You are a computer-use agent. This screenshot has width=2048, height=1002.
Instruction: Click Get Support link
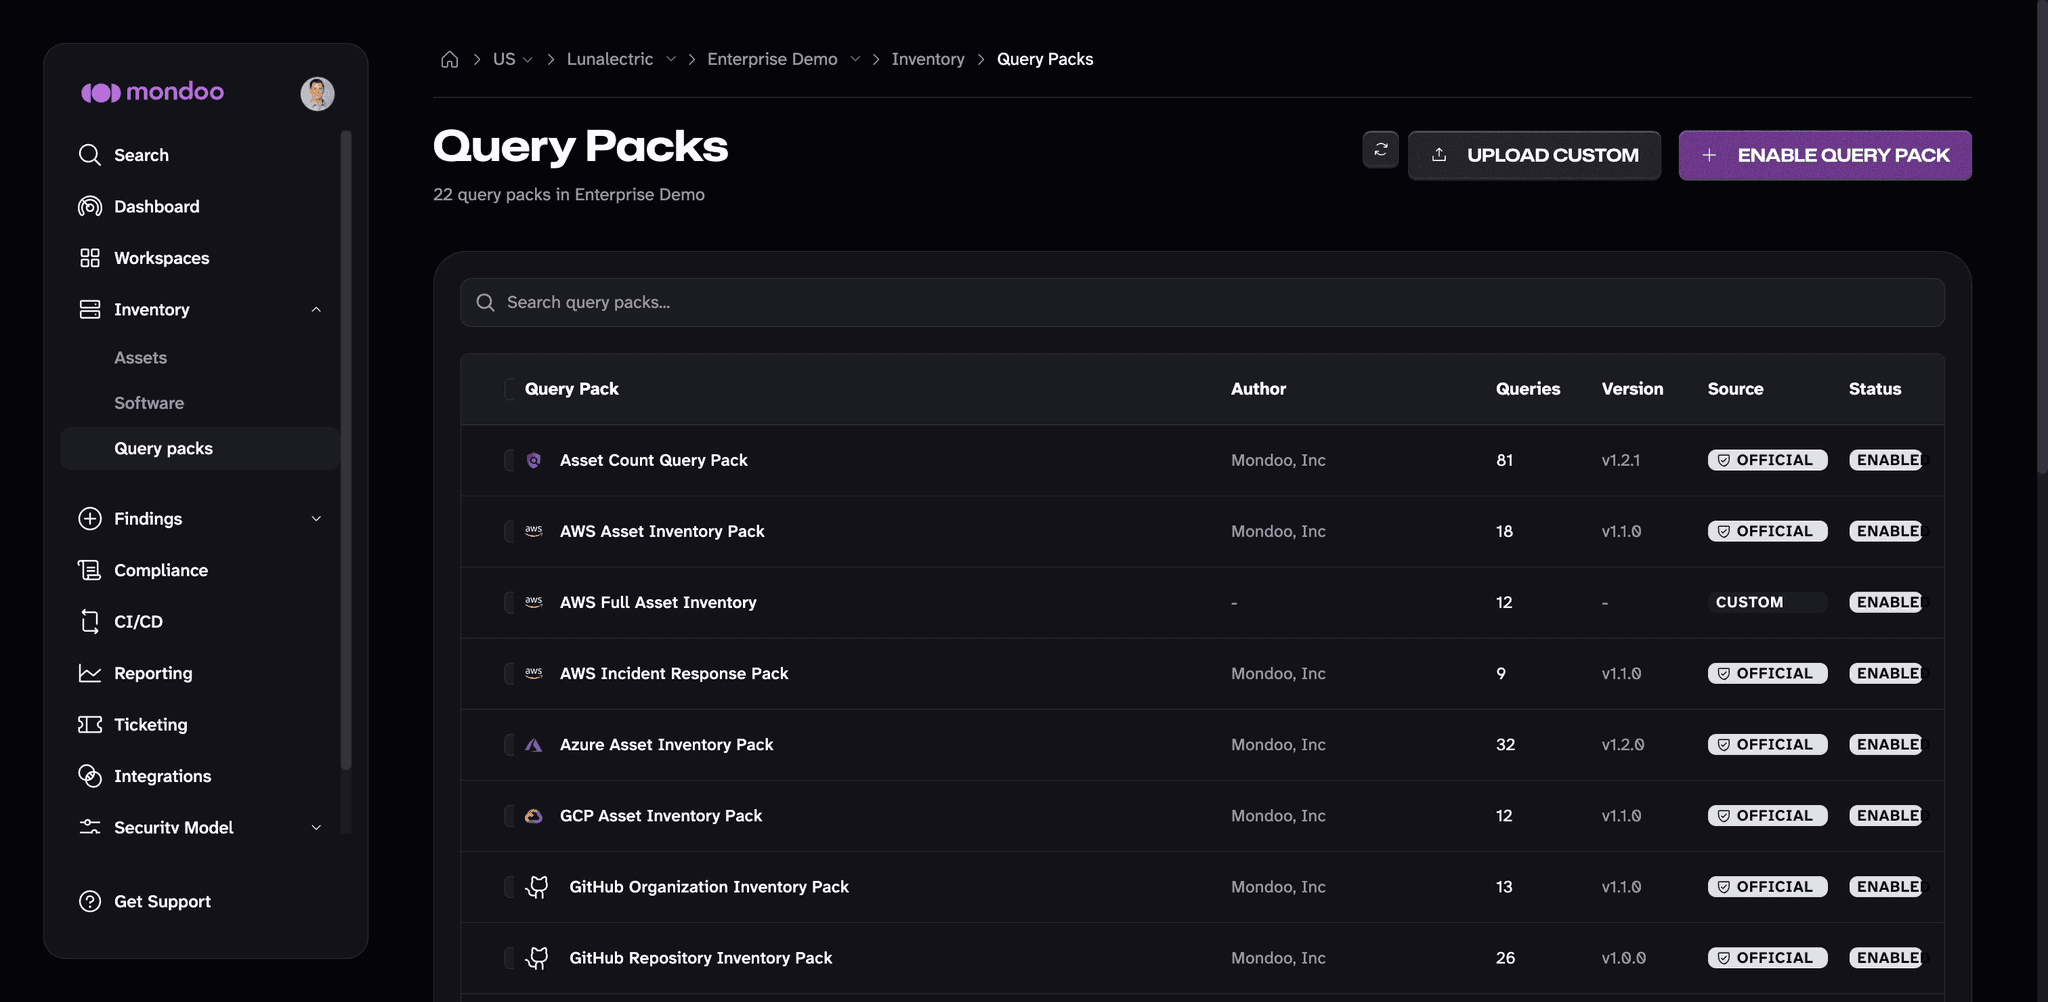coord(162,901)
